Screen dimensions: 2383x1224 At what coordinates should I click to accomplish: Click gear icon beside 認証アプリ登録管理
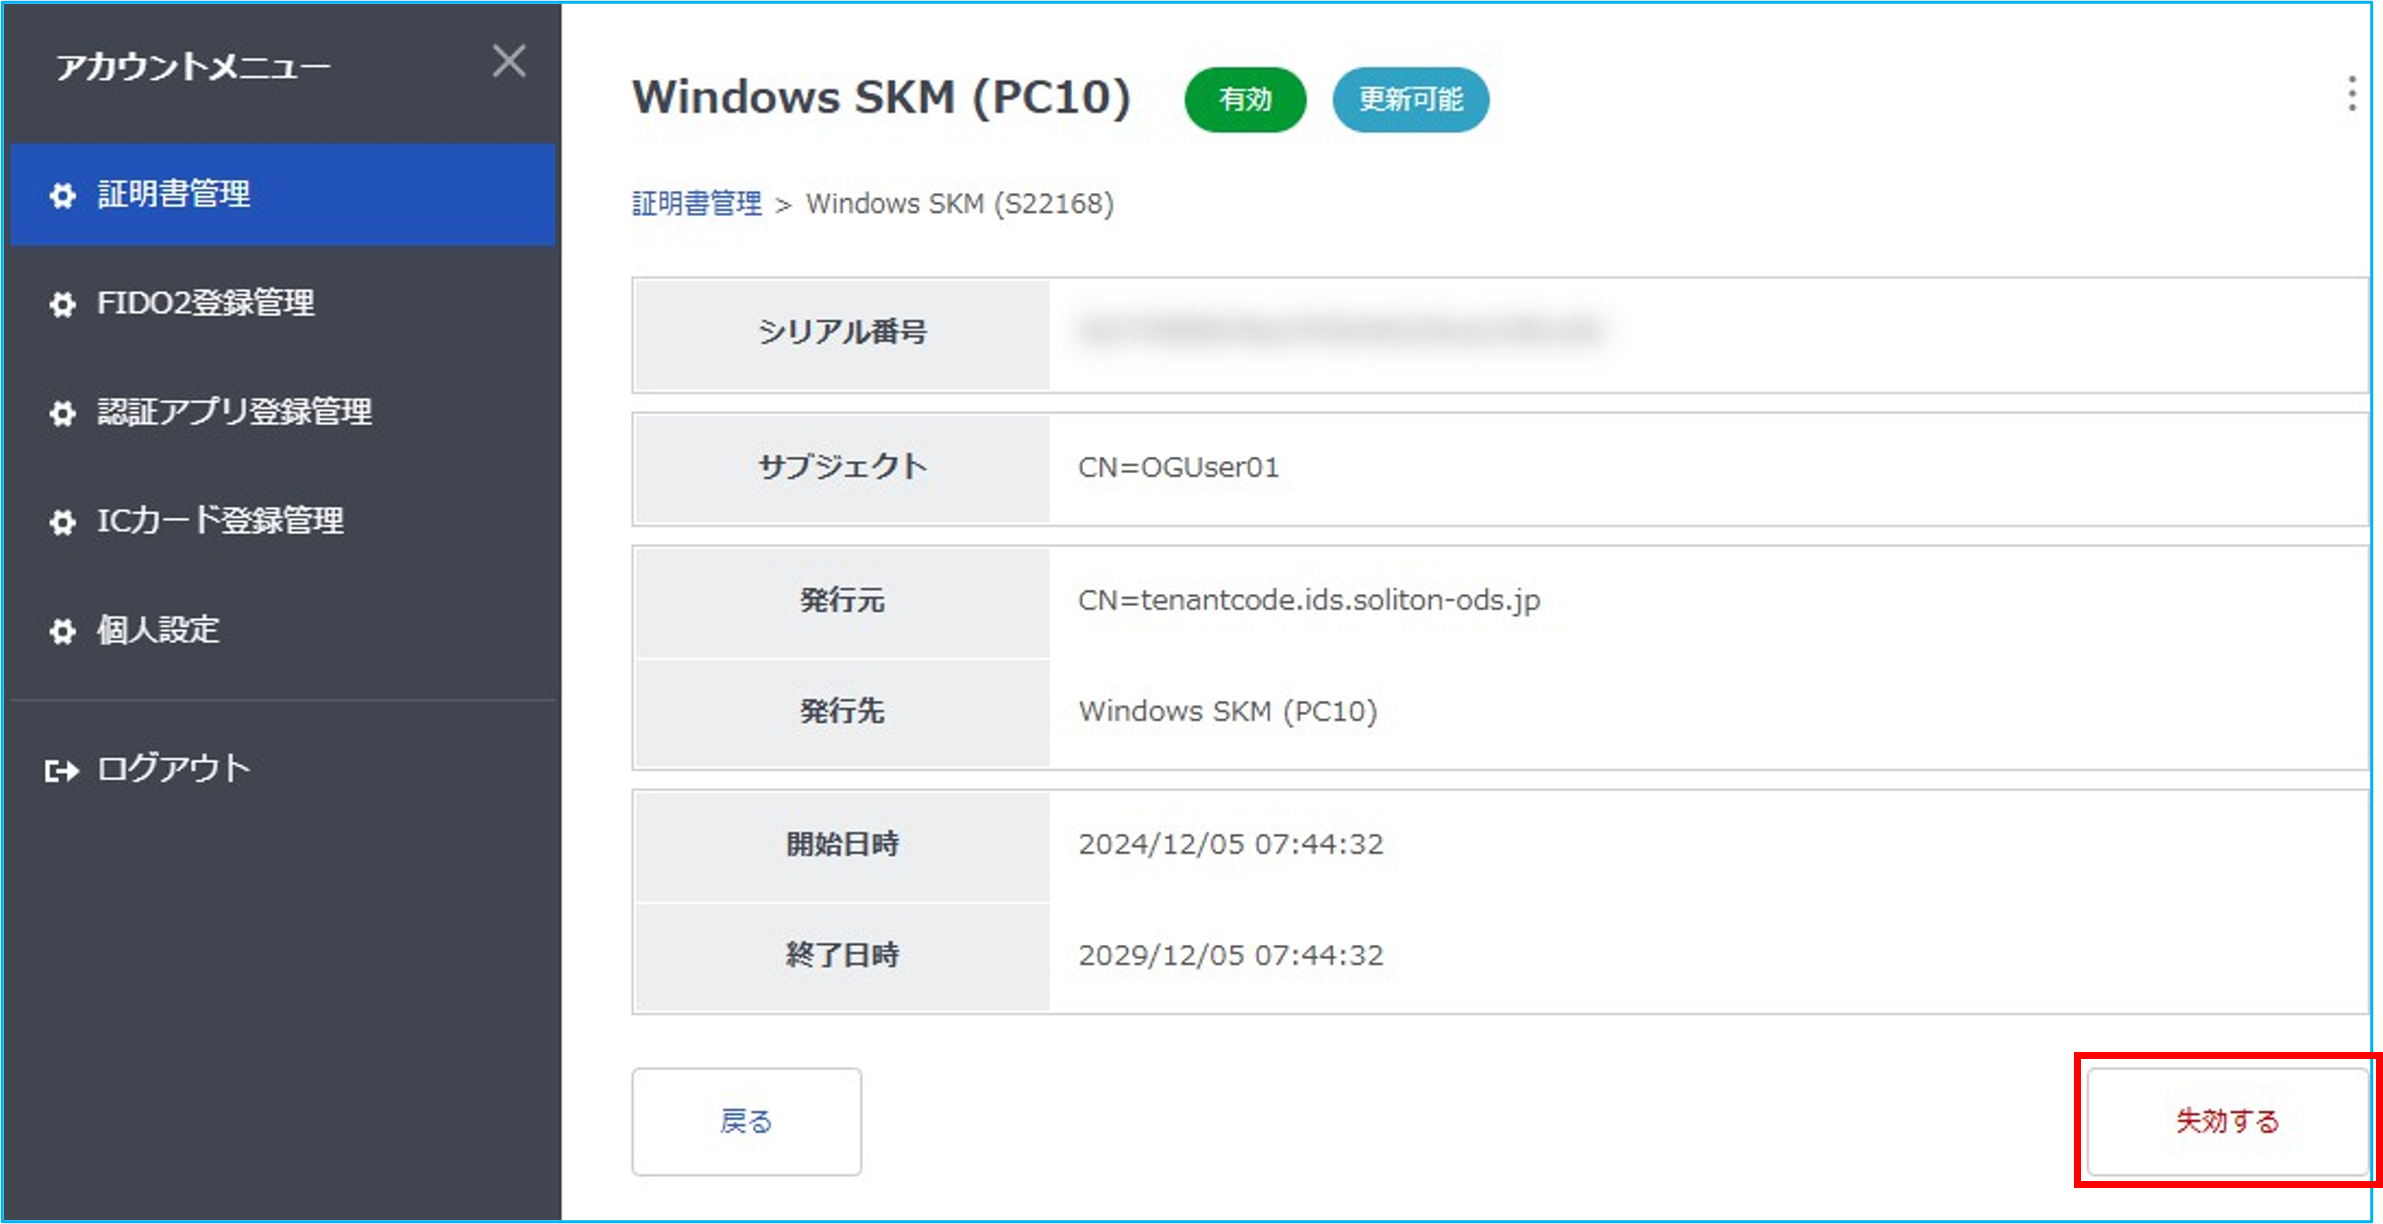(x=63, y=413)
